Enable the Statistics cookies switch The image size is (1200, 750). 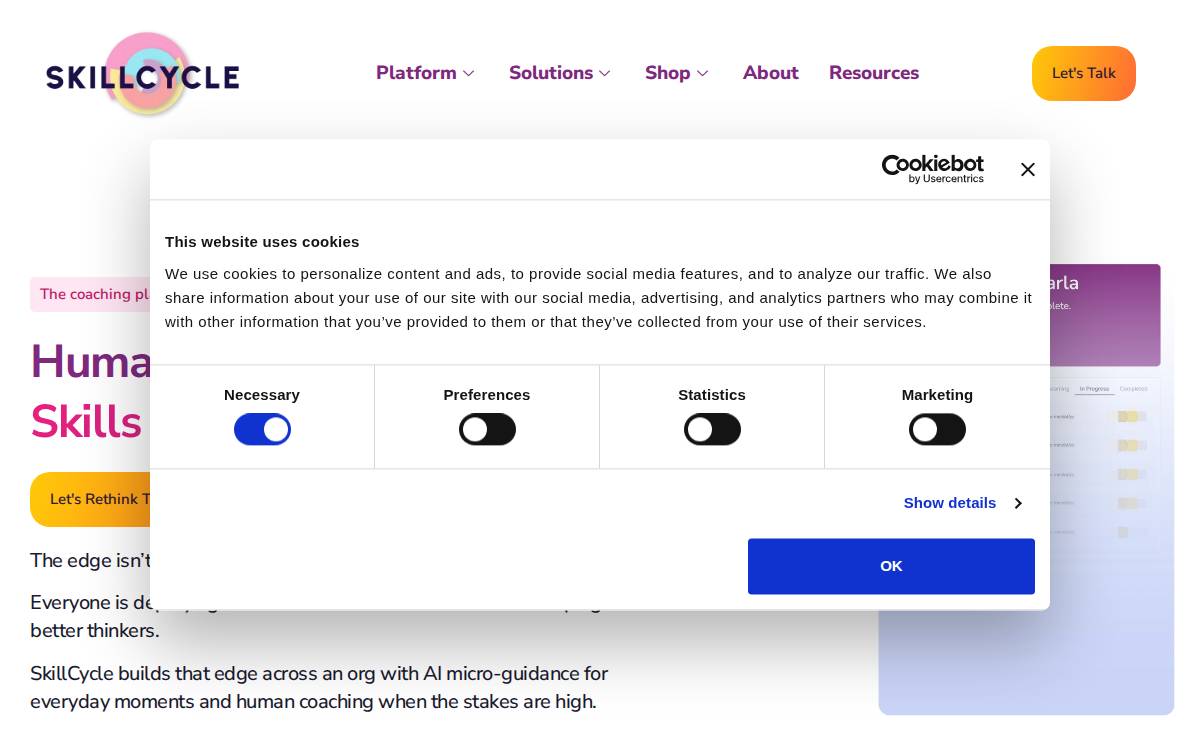click(x=712, y=429)
